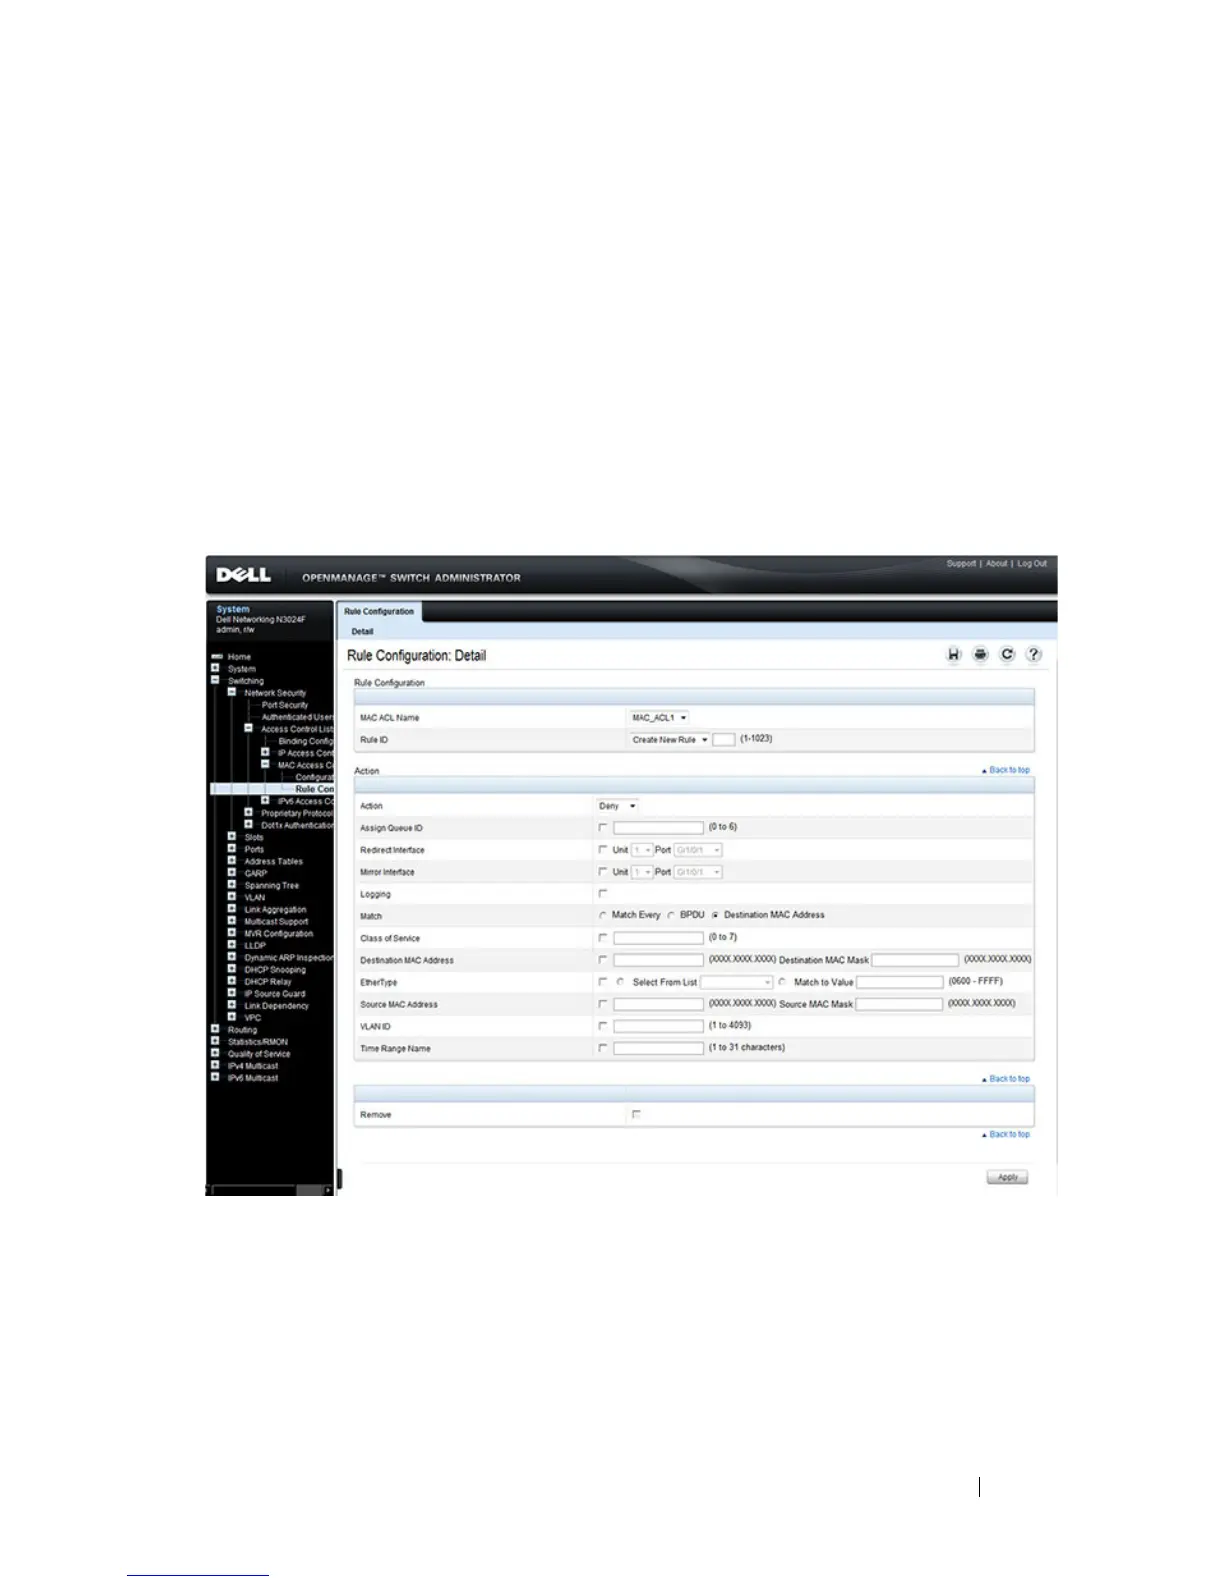Viewport: 1224px width, 1584px height.
Task: Expand the Ports tree node
Action: click(x=232, y=849)
